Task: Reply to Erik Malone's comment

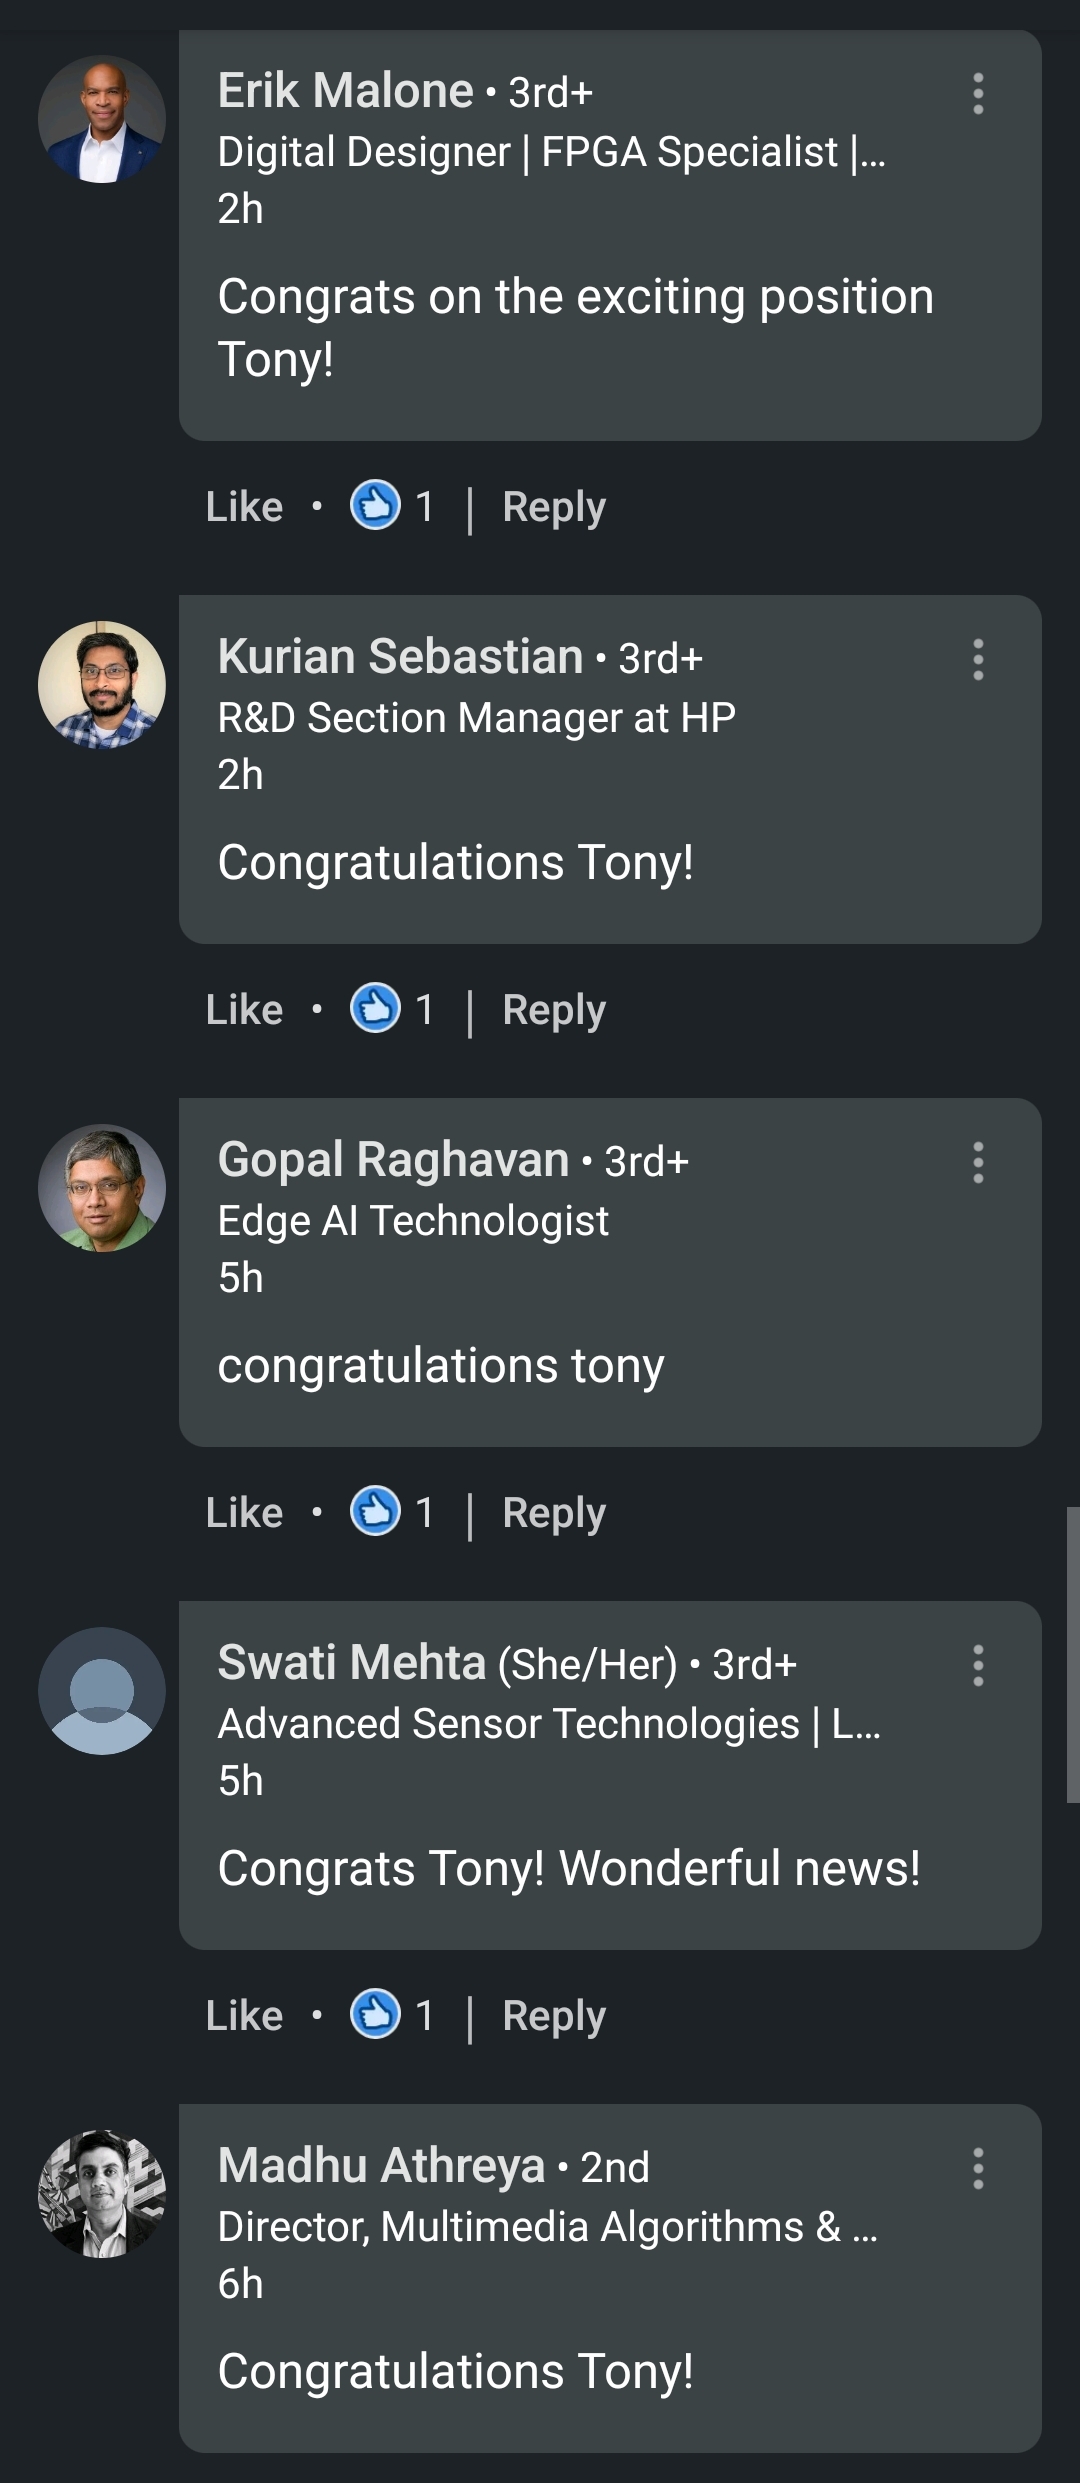Action: [554, 507]
